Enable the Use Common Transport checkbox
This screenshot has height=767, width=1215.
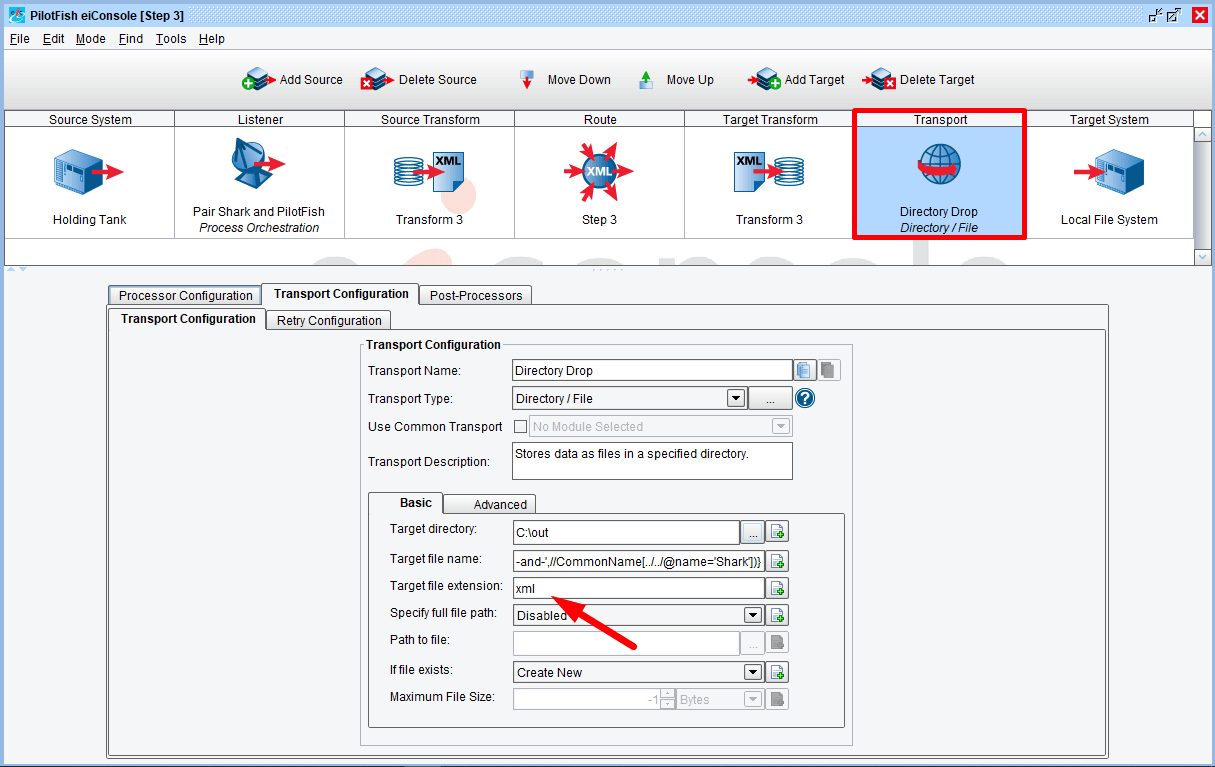520,426
